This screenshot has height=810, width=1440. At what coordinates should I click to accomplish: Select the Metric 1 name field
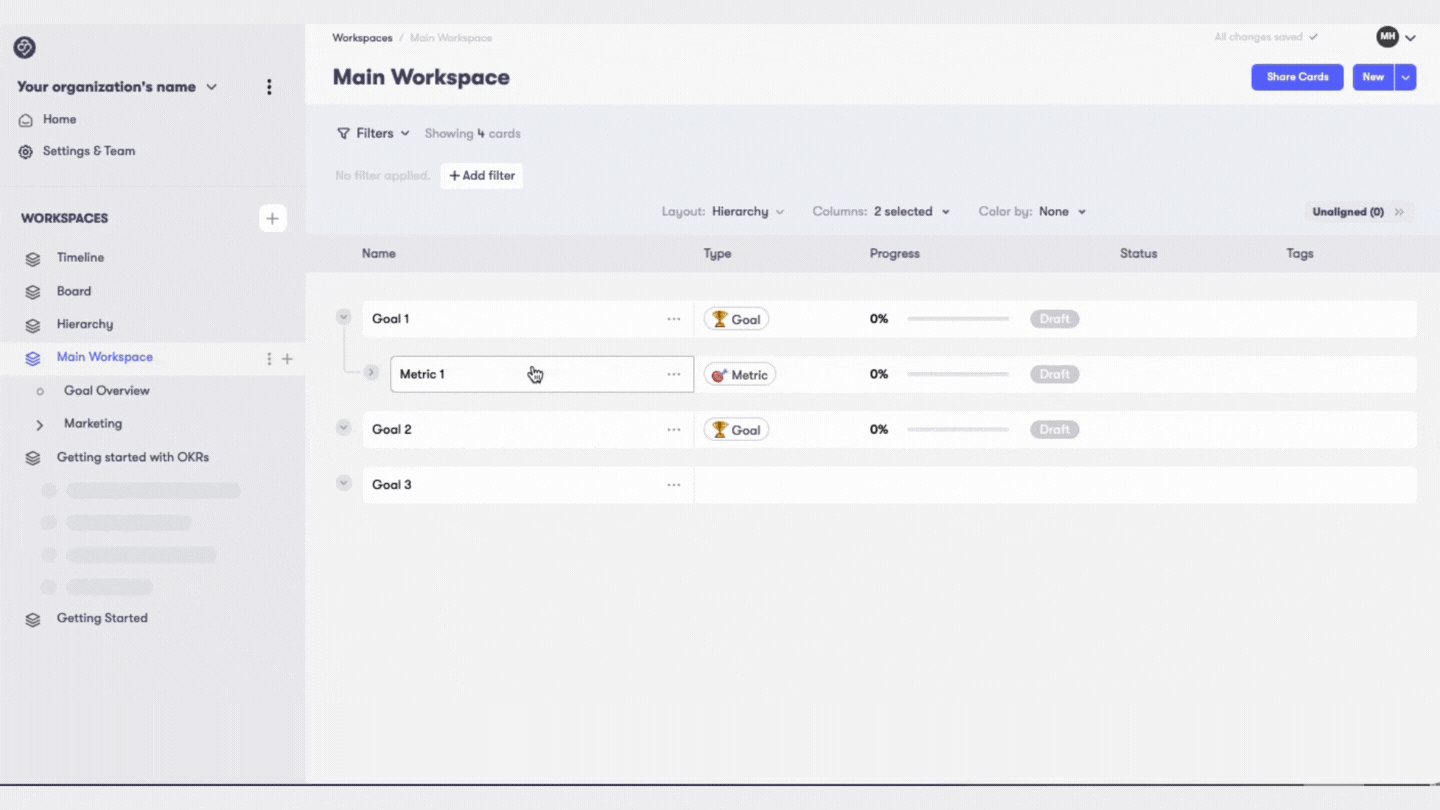[542, 374]
